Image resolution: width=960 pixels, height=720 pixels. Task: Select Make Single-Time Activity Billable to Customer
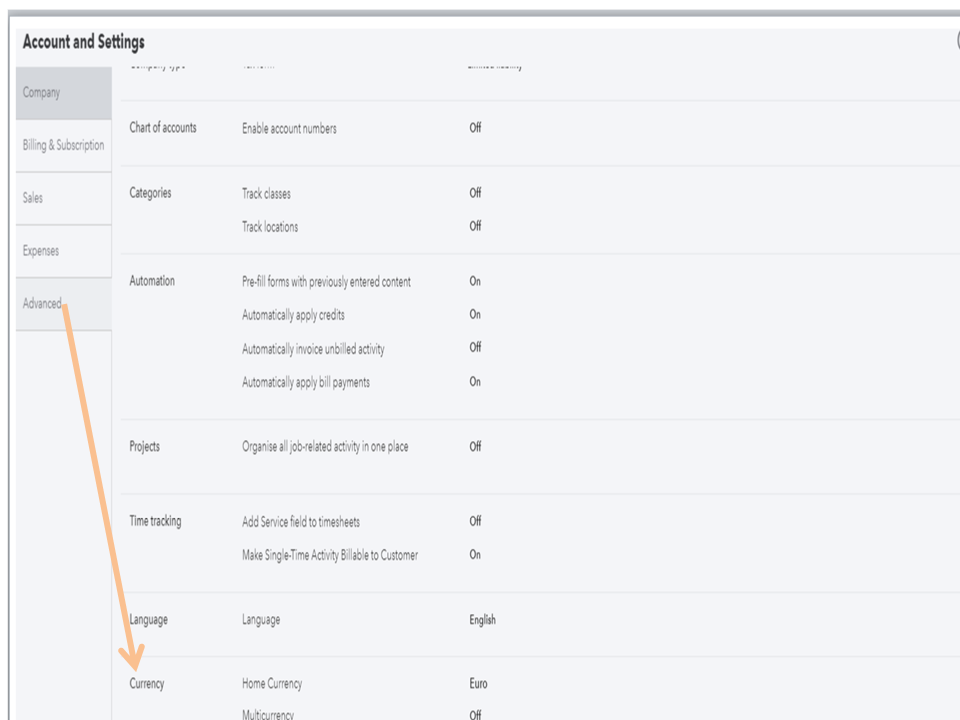coord(330,555)
